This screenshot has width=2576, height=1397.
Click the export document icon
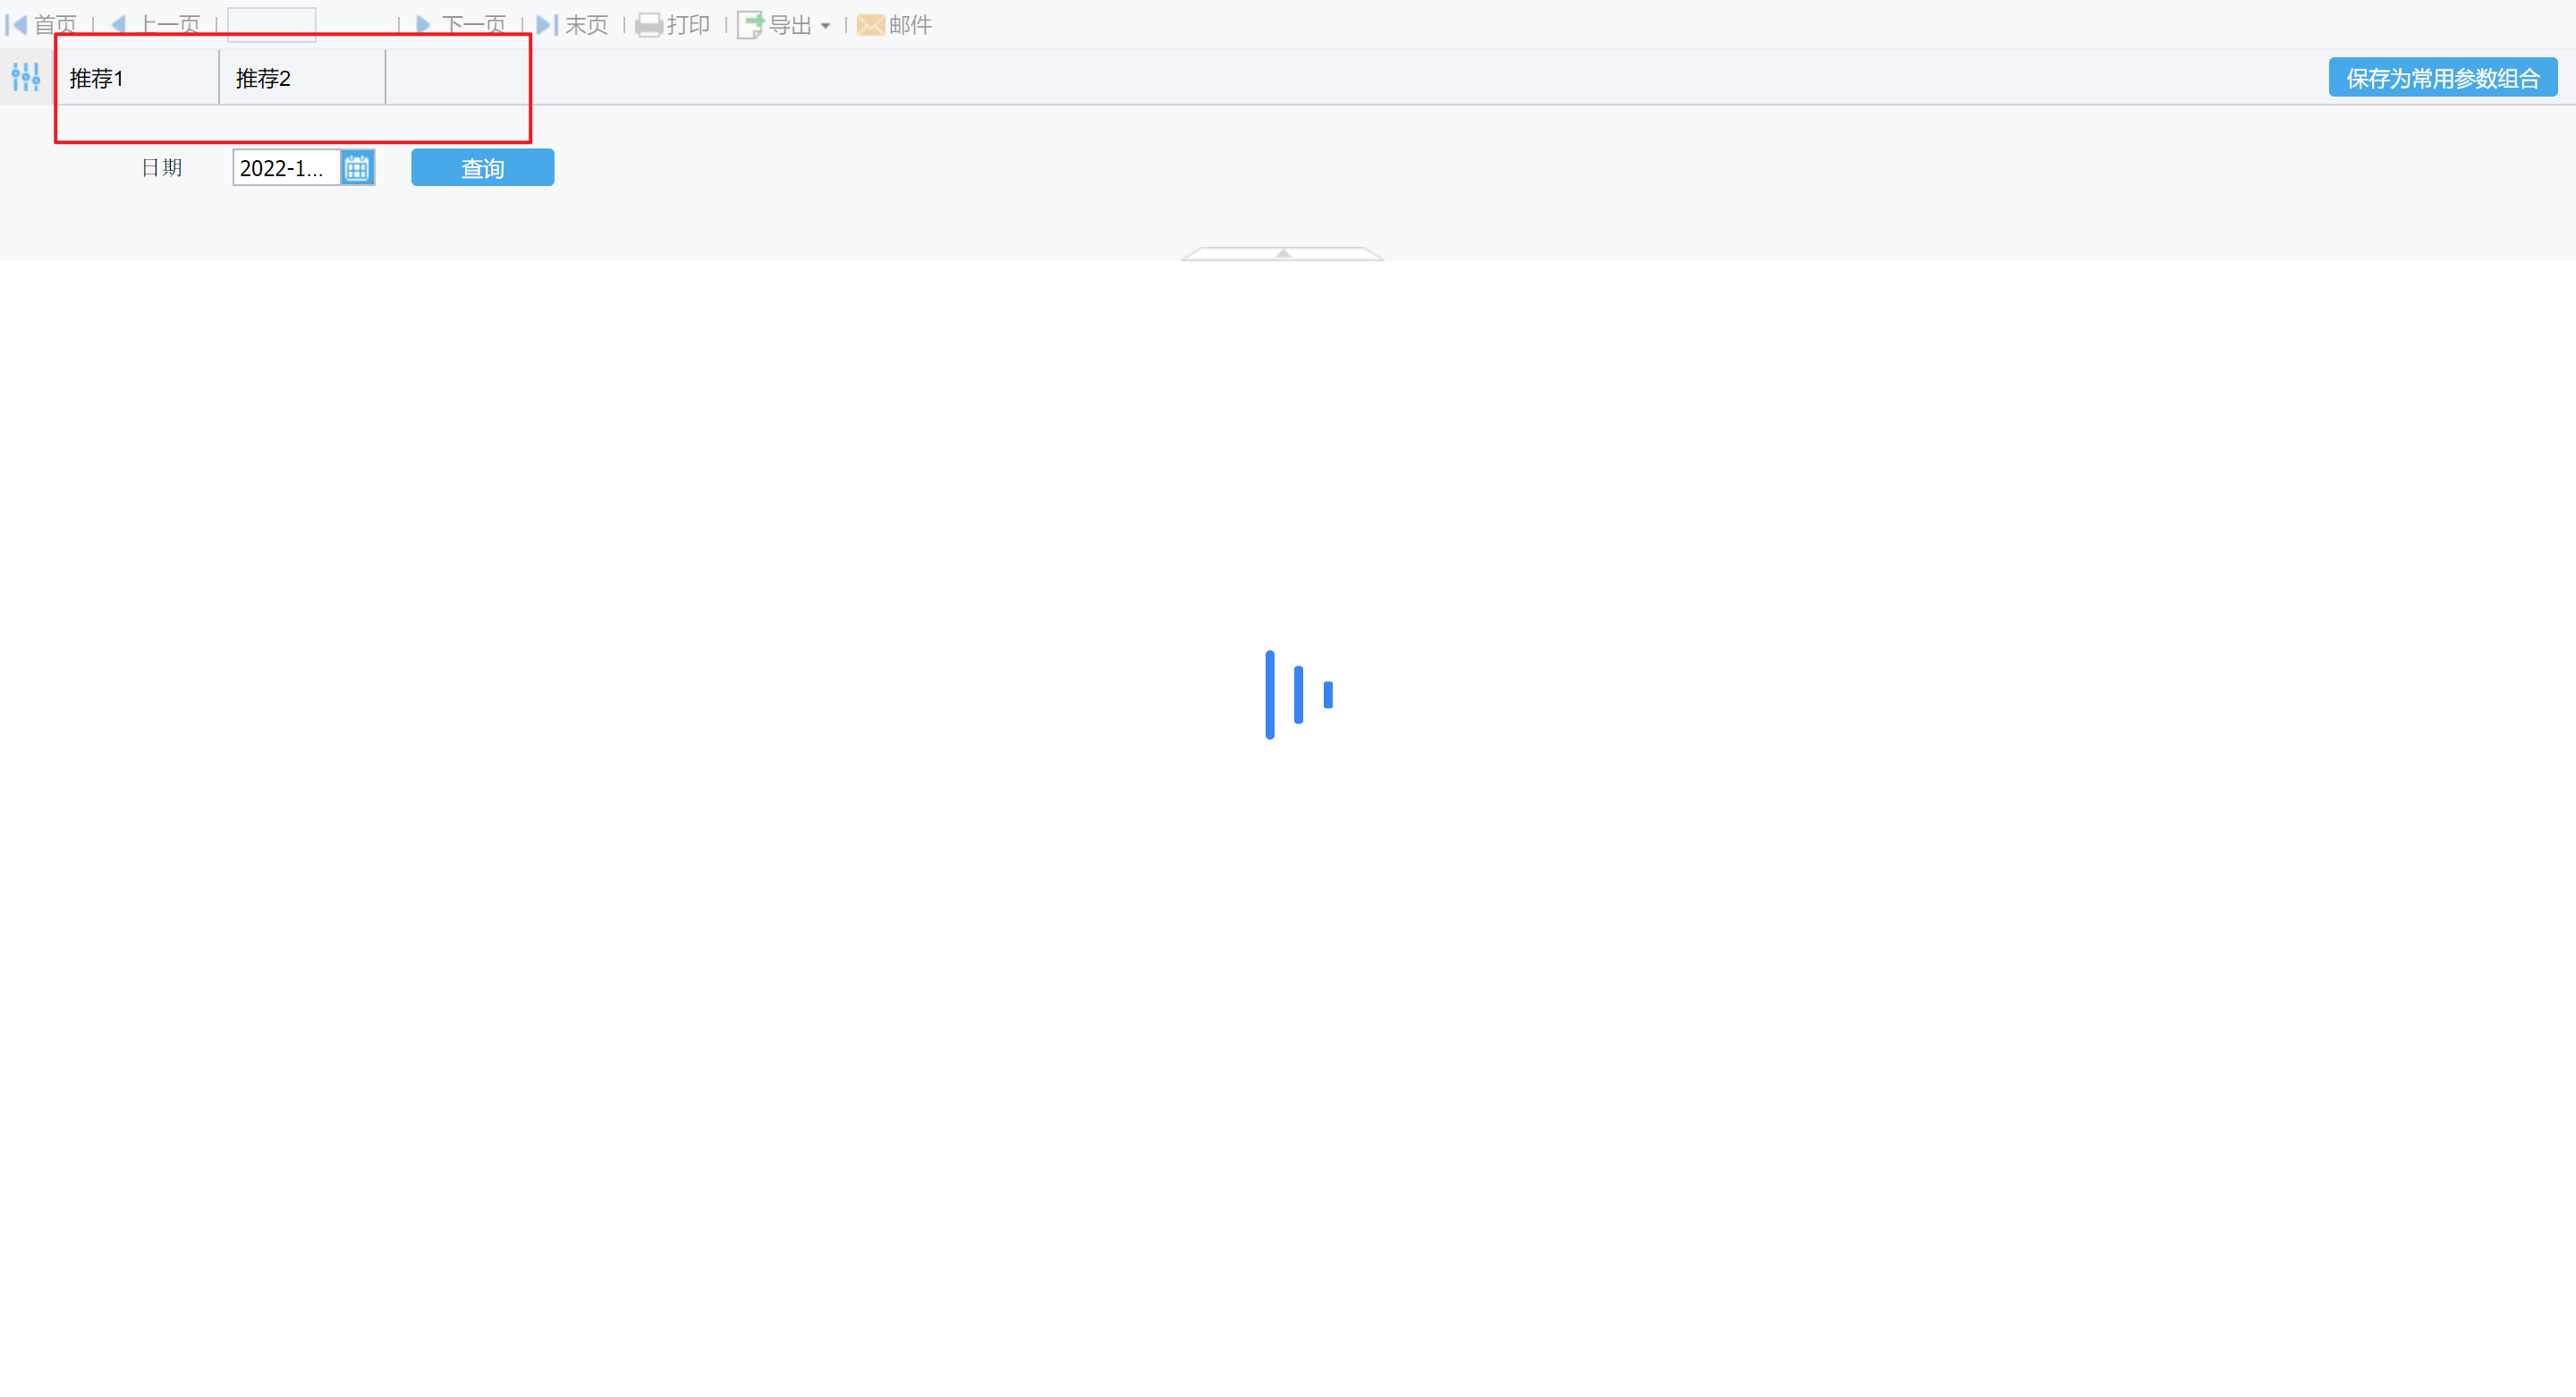click(x=751, y=25)
